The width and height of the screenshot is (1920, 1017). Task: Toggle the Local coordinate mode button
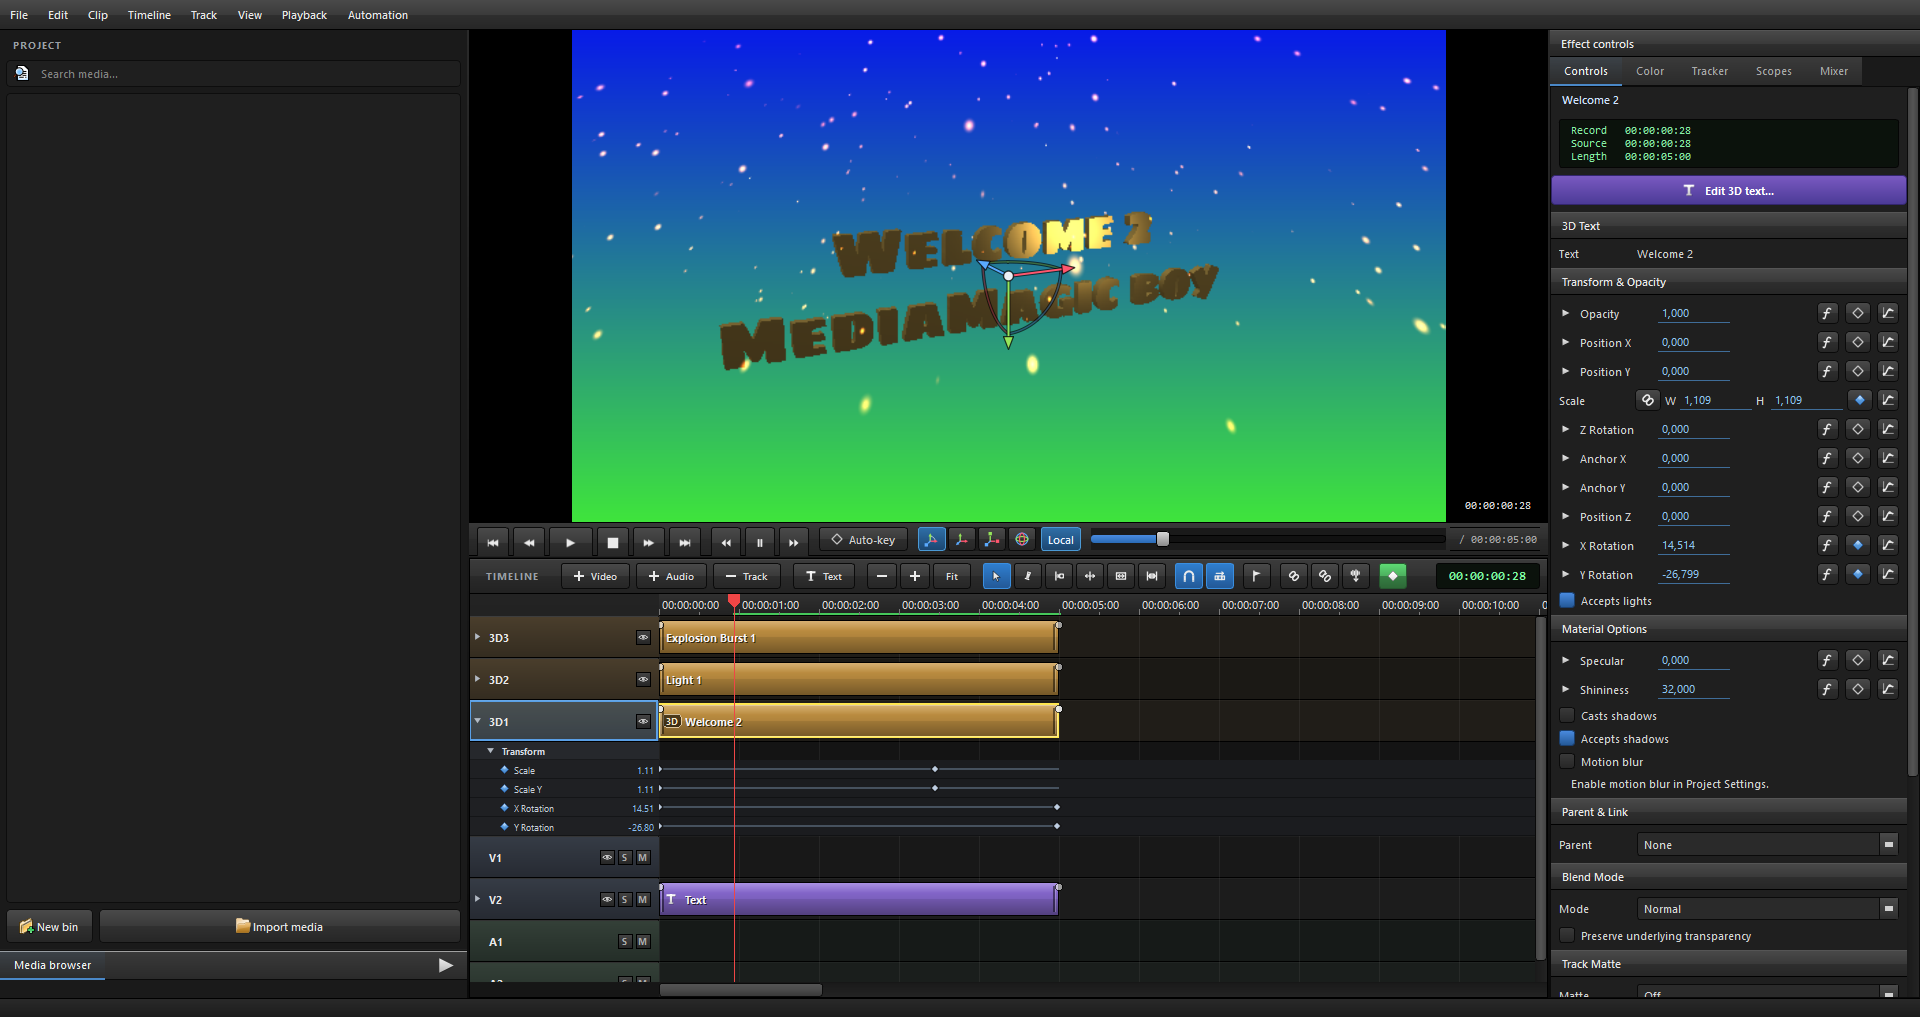tap(1061, 540)
